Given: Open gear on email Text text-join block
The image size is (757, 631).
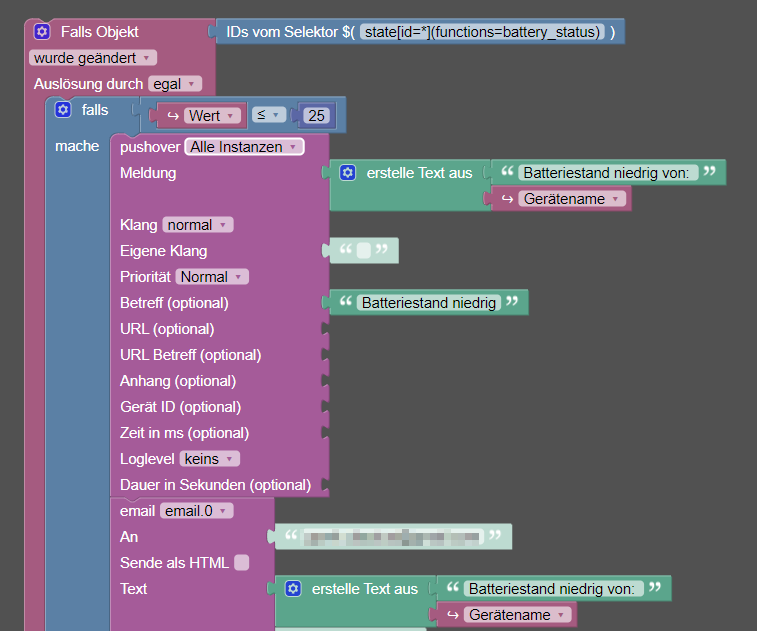Looking at the screenshot, I should (293, 589).
